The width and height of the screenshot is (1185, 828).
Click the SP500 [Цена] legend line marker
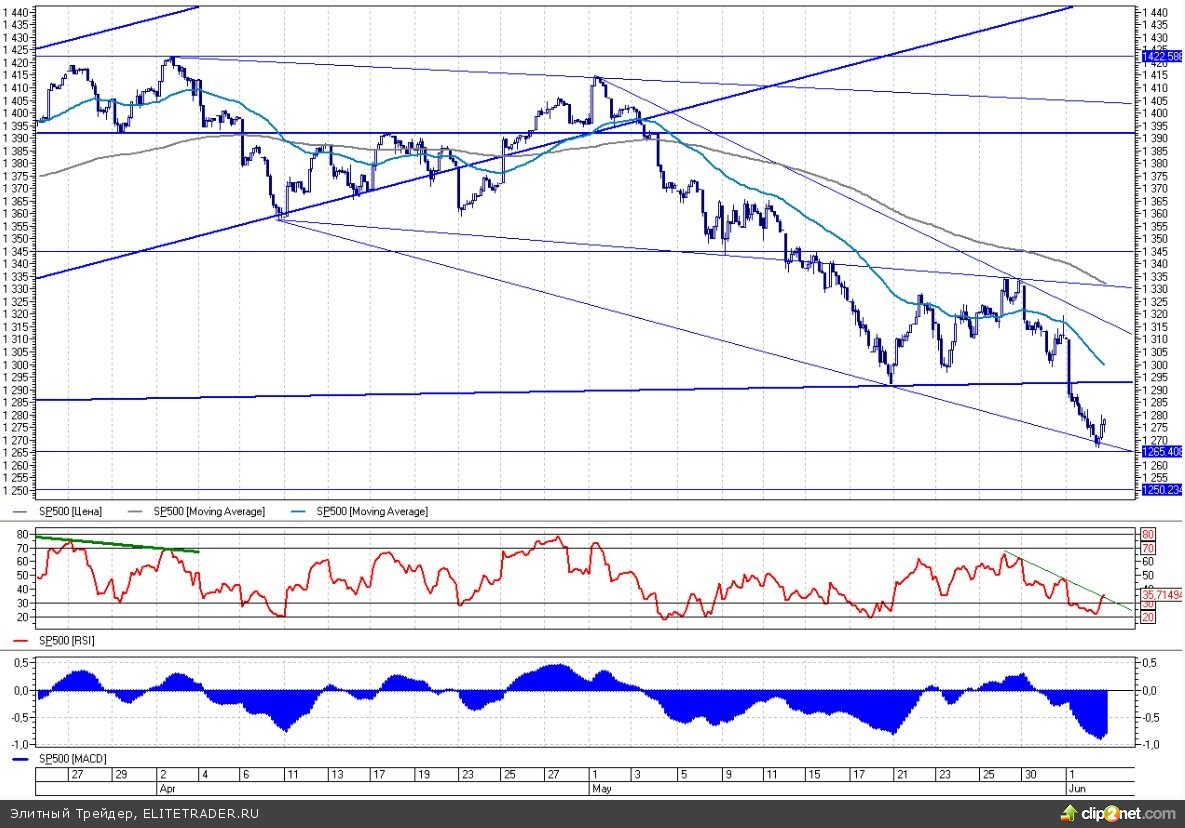tap(22, 512)
